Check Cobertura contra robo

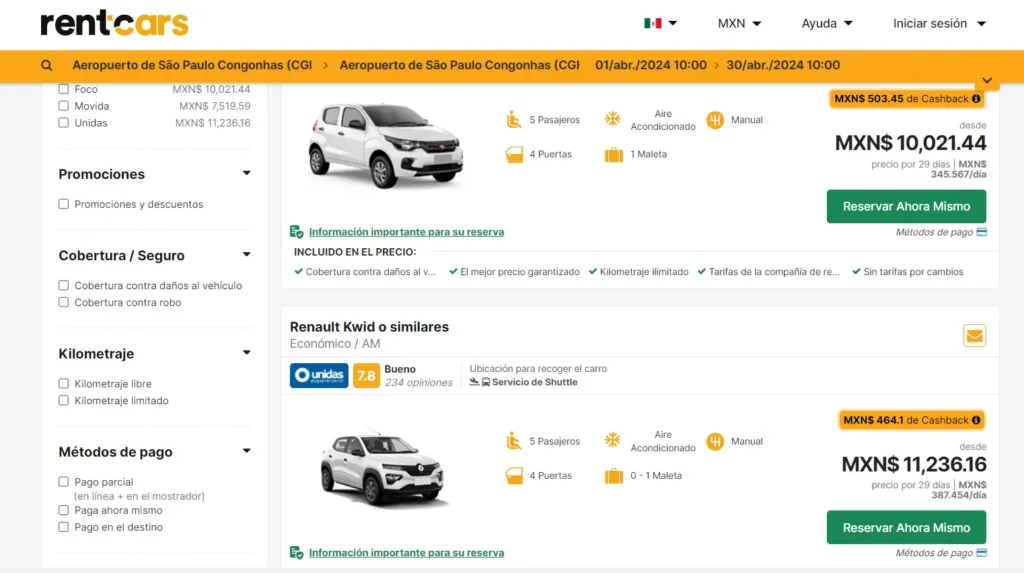tap(63, 303)
